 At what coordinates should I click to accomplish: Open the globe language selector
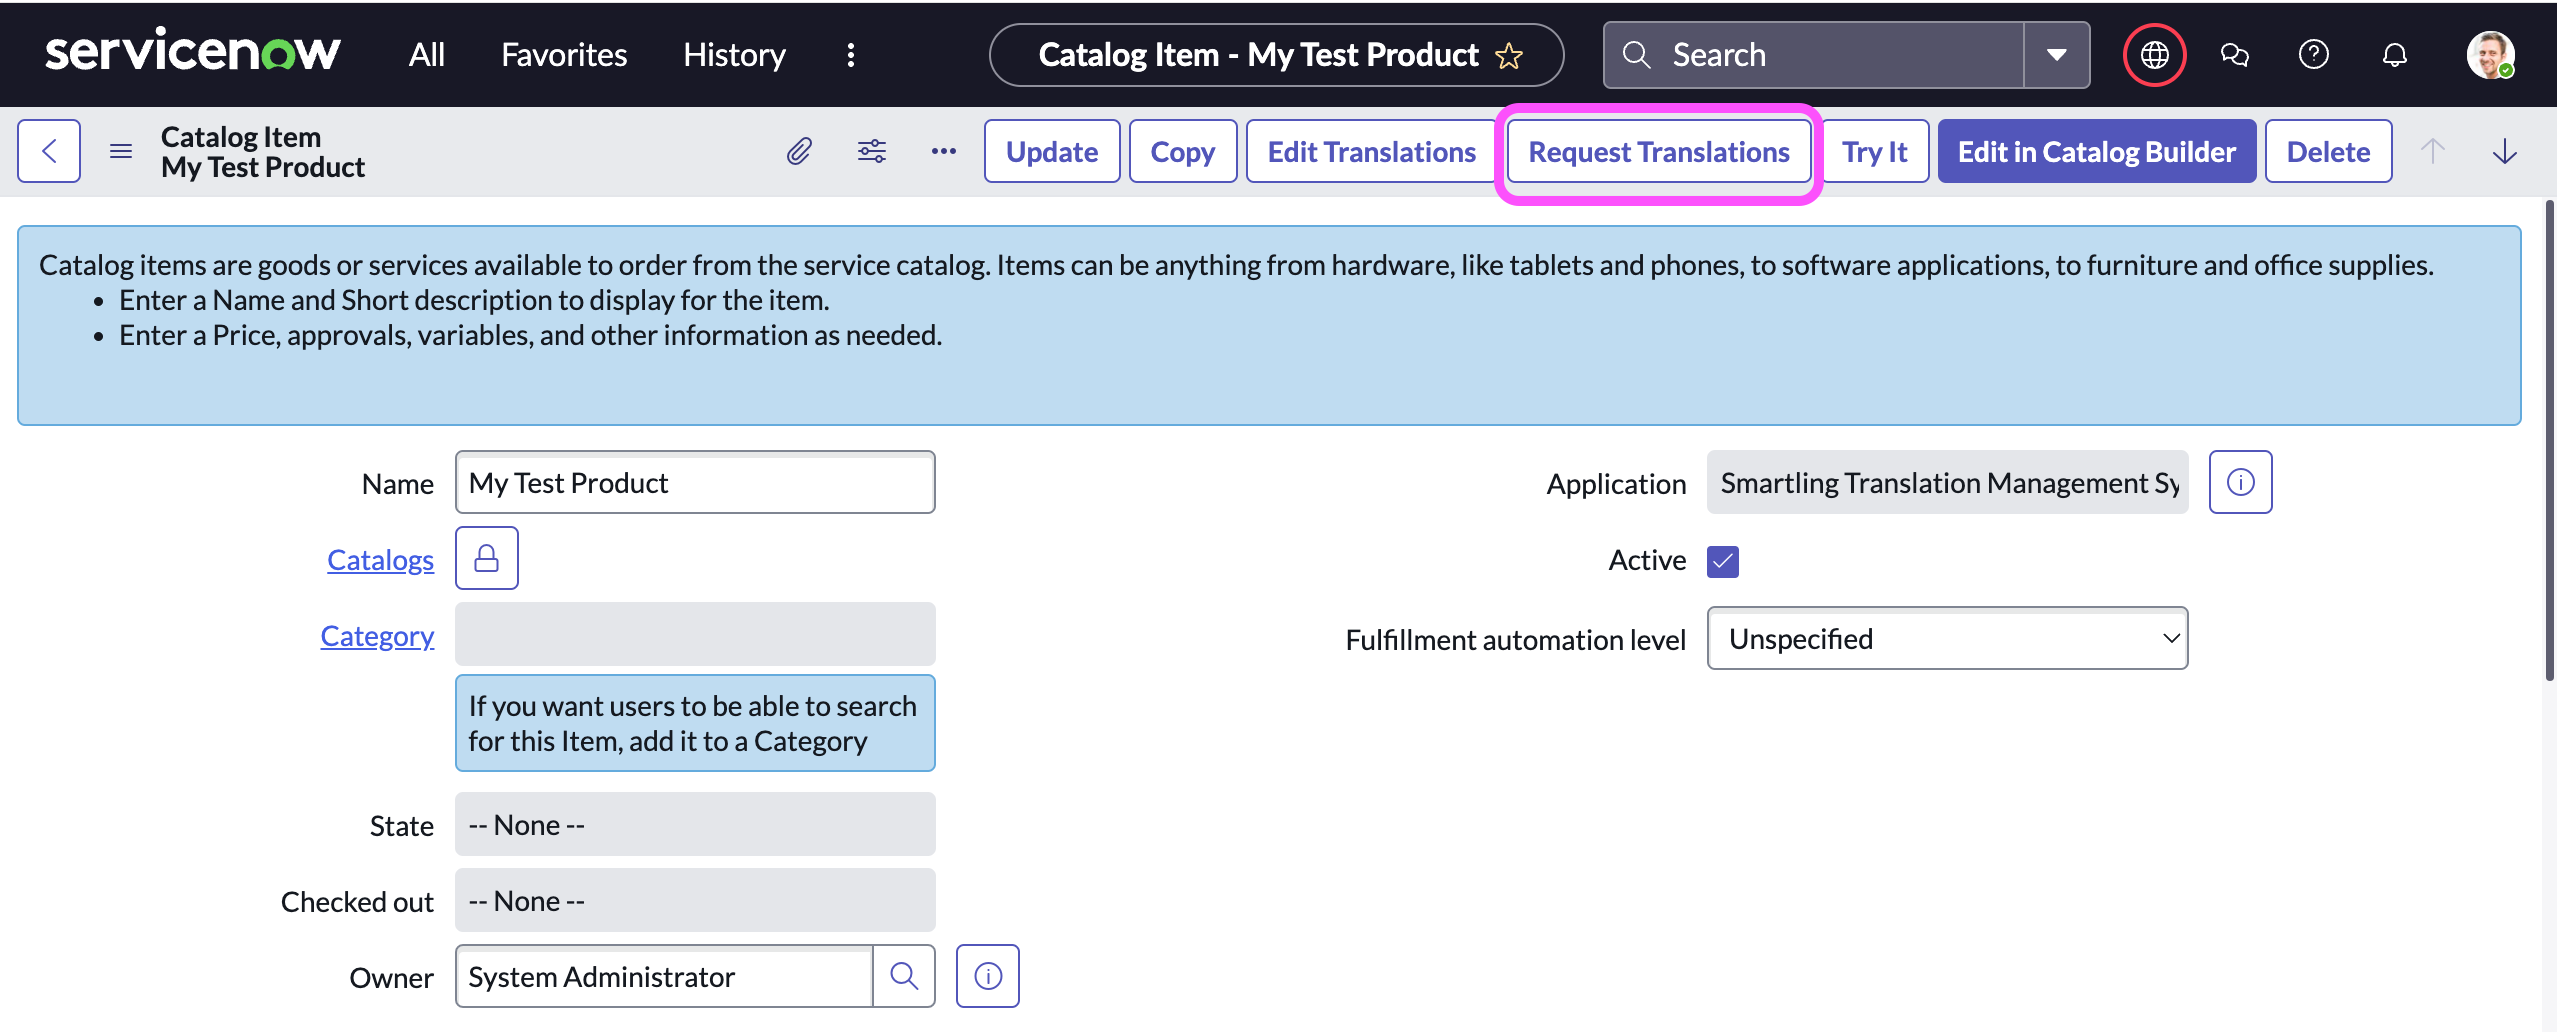point(2152,54)
